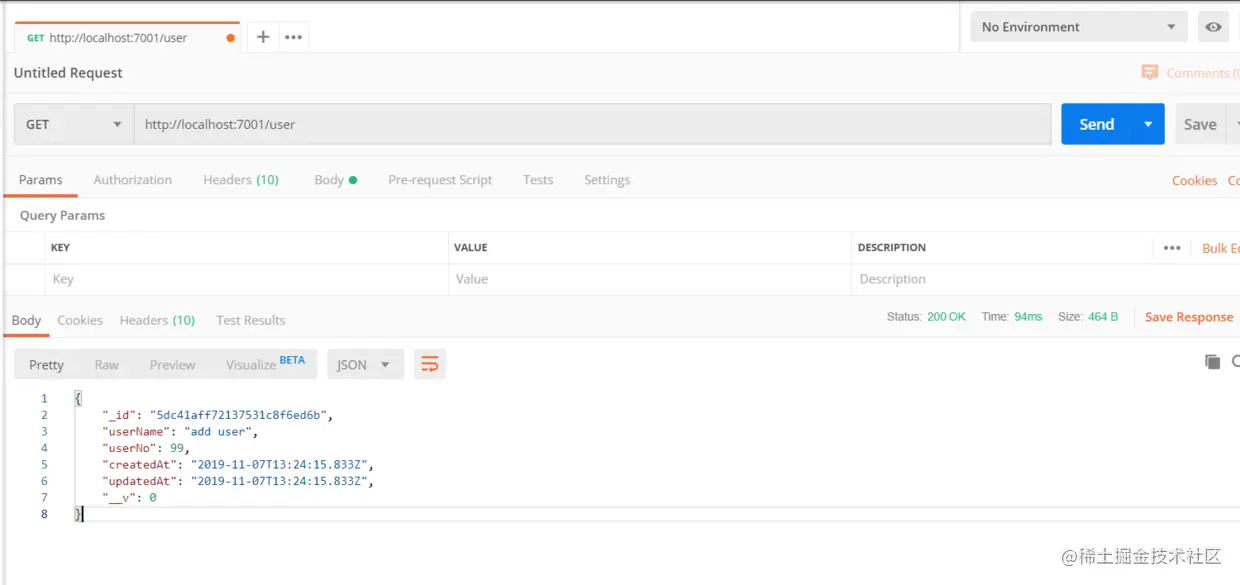The width and height of the screenshot is (1240, 585).
Task: Open Comments via the speech bubble icon
Action: (x=1150, y=73)
